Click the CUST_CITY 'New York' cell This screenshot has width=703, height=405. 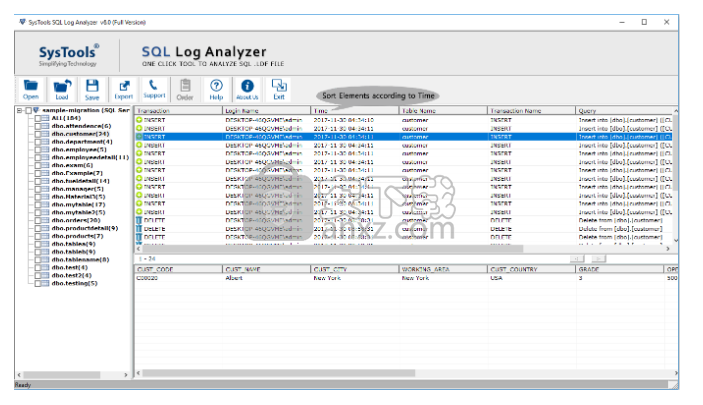(327, 278)
